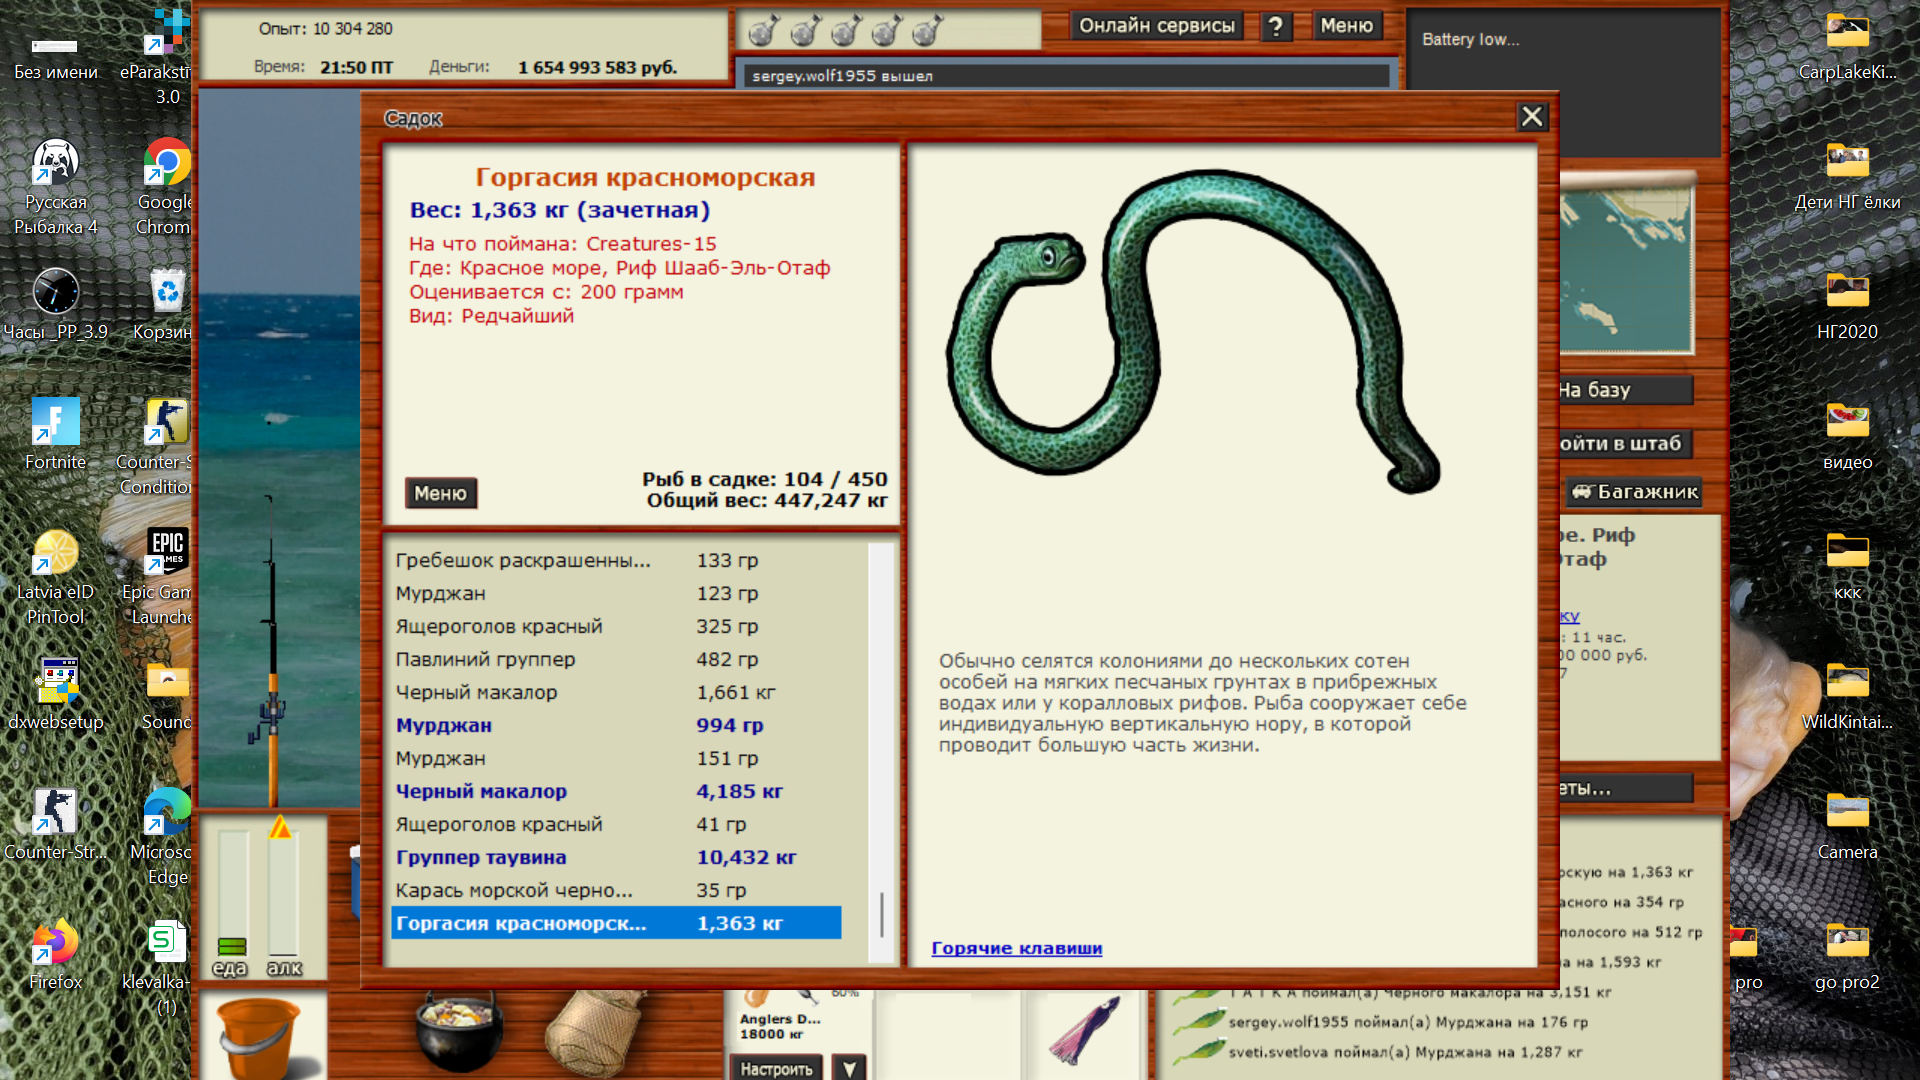Open the Горячие клавиши link
The height and width of the screenshot is (1080, 1920).
click(1016, 948)
